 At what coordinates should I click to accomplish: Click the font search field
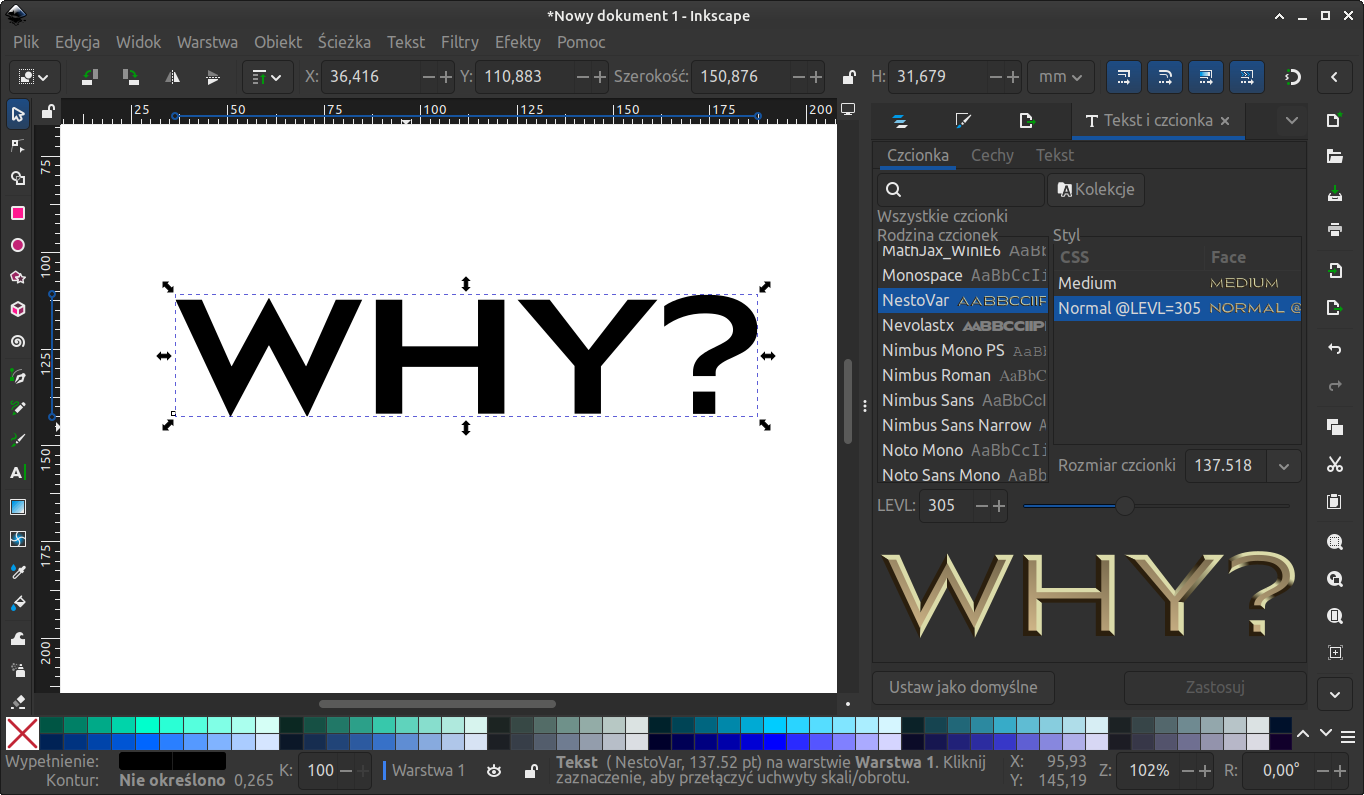tap(961, 189)
